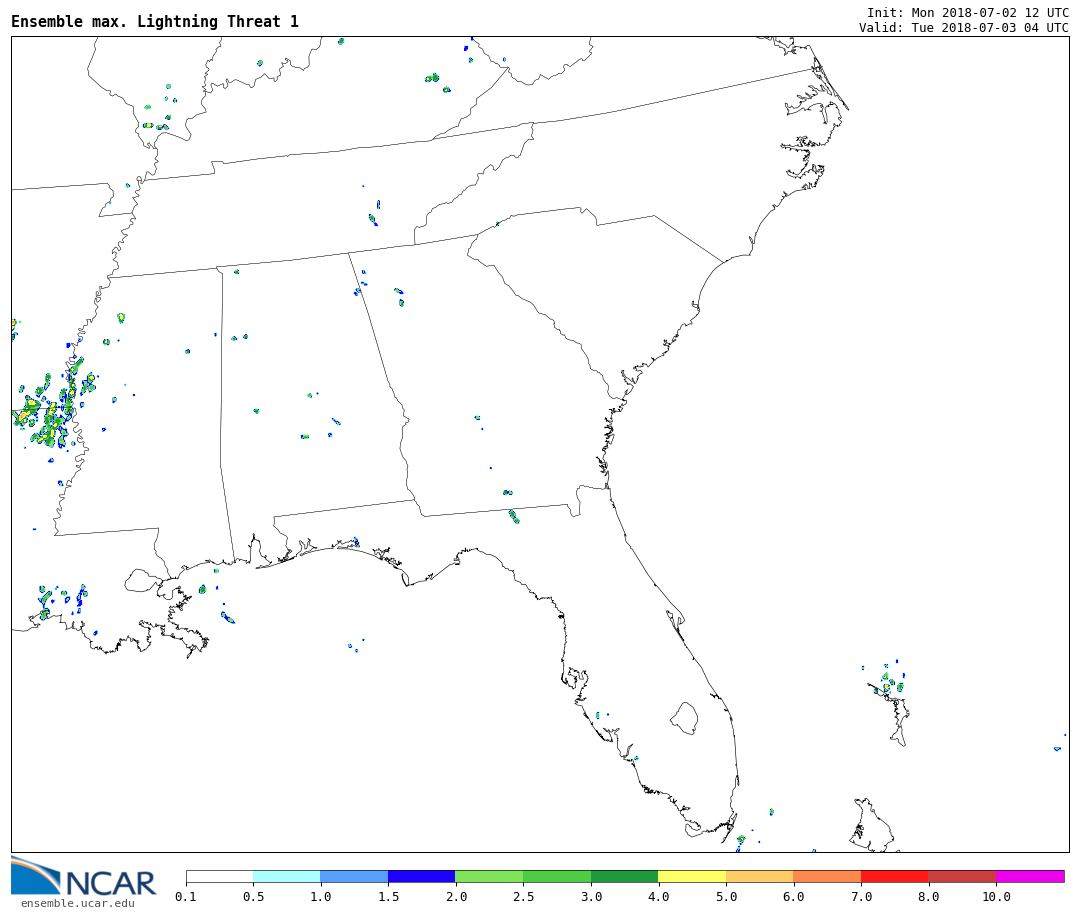1080x915 pixels.
Task: Click the 'Valid: Tue 2018-07-03 04 UTC' text
Action: (x=964, y=28)
